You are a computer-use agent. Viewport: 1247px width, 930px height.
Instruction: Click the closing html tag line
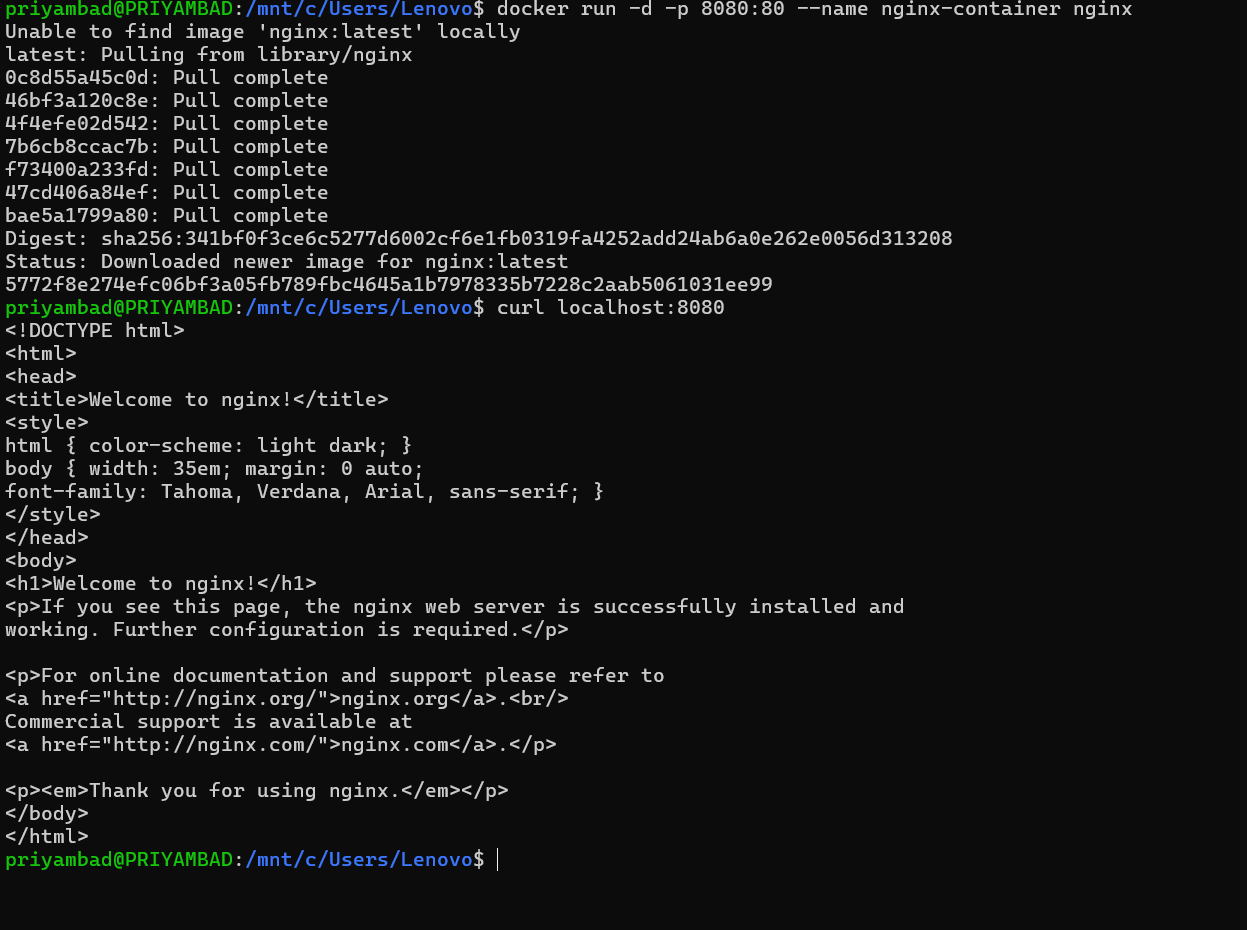point(46,837)
